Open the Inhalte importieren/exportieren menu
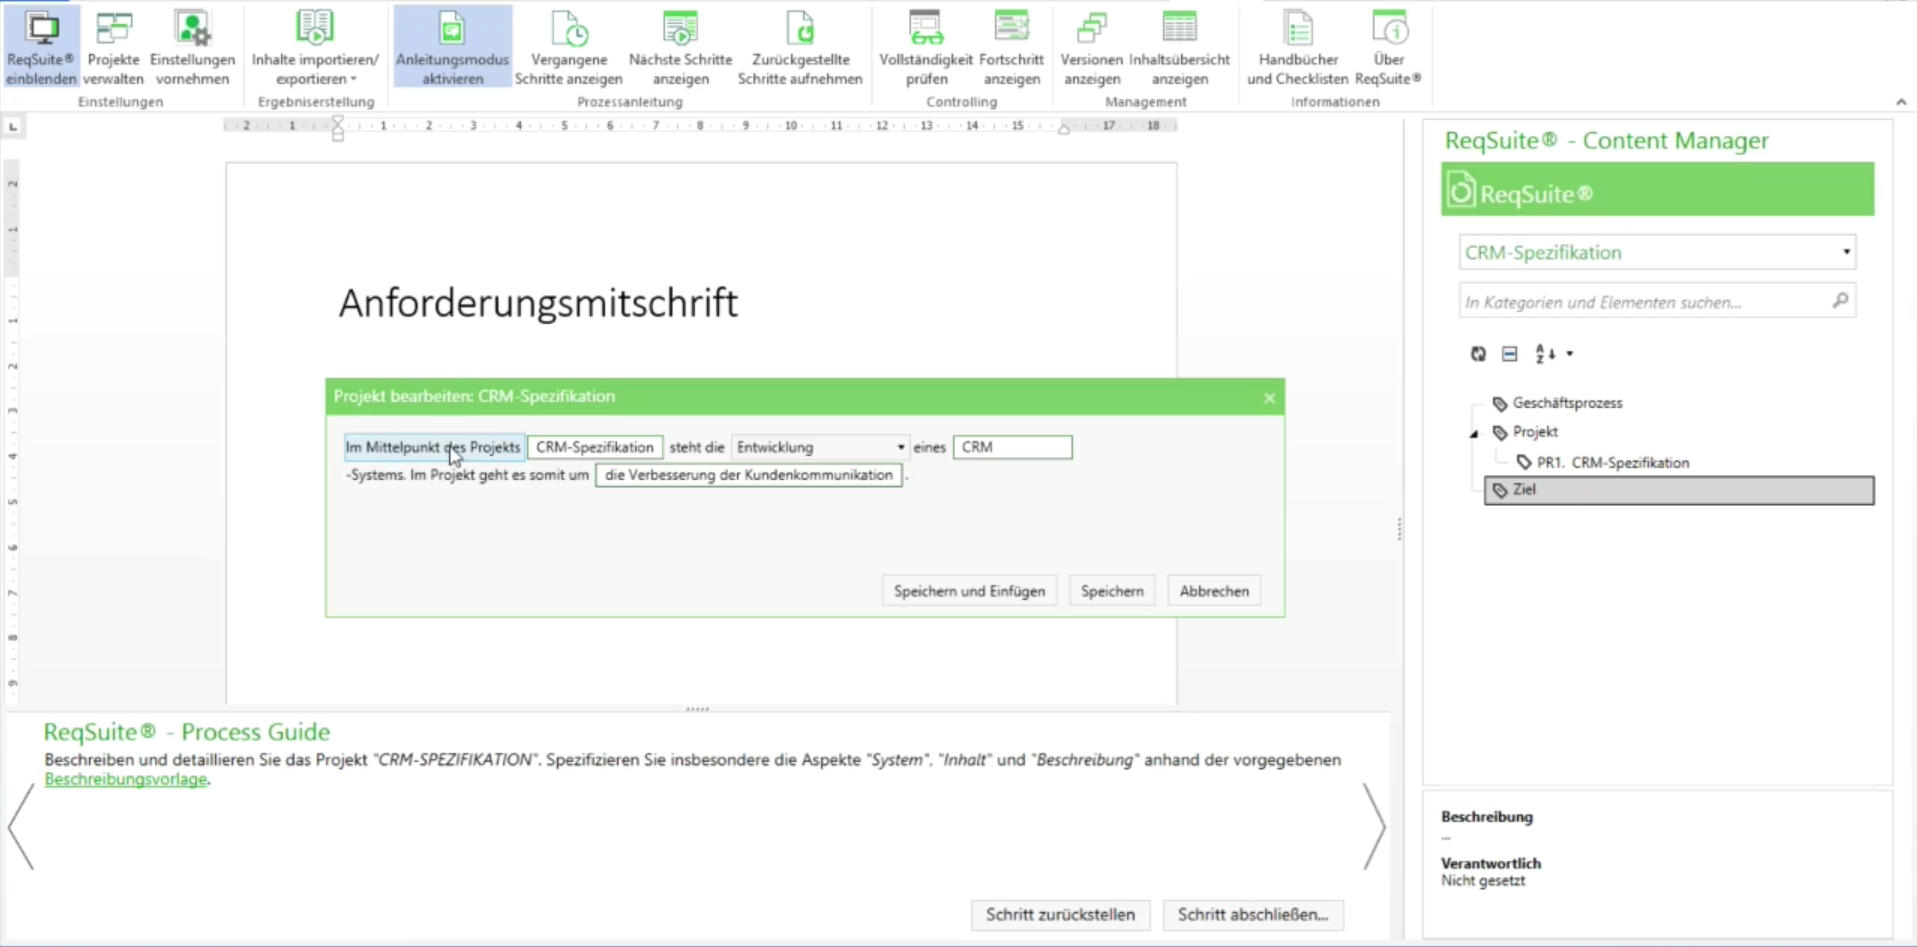Image resolution: width=1917 pixels, height=947 pixels. [315, 46]
